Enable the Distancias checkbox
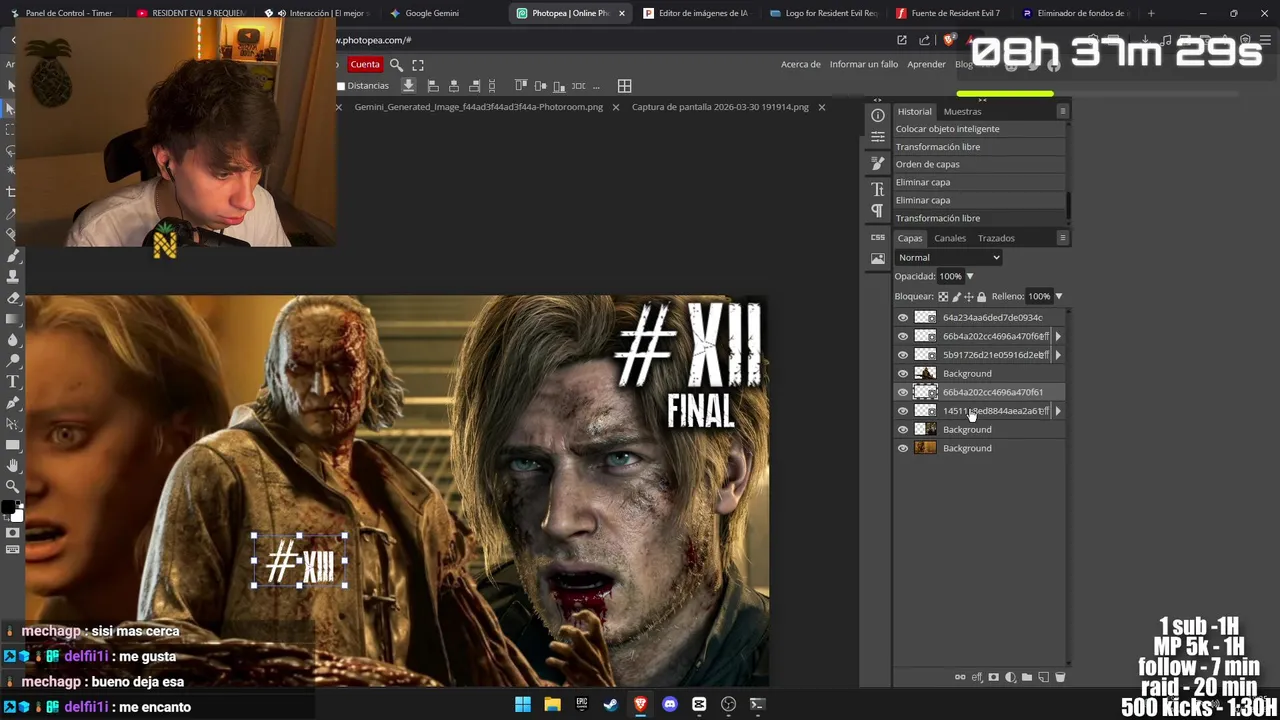The width and height of the screenshot is (1280, 720). 341,86
